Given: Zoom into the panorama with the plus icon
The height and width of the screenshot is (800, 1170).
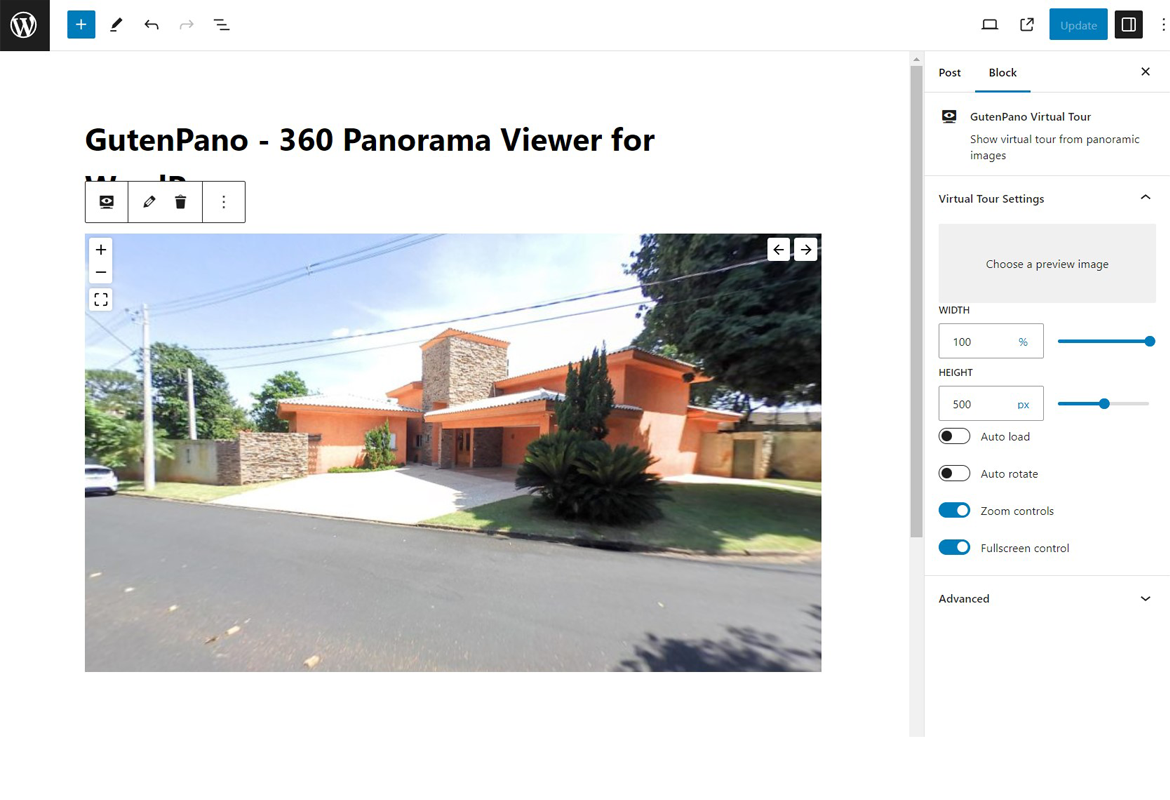Looking at the screenshot, I should tap(100, 249).
